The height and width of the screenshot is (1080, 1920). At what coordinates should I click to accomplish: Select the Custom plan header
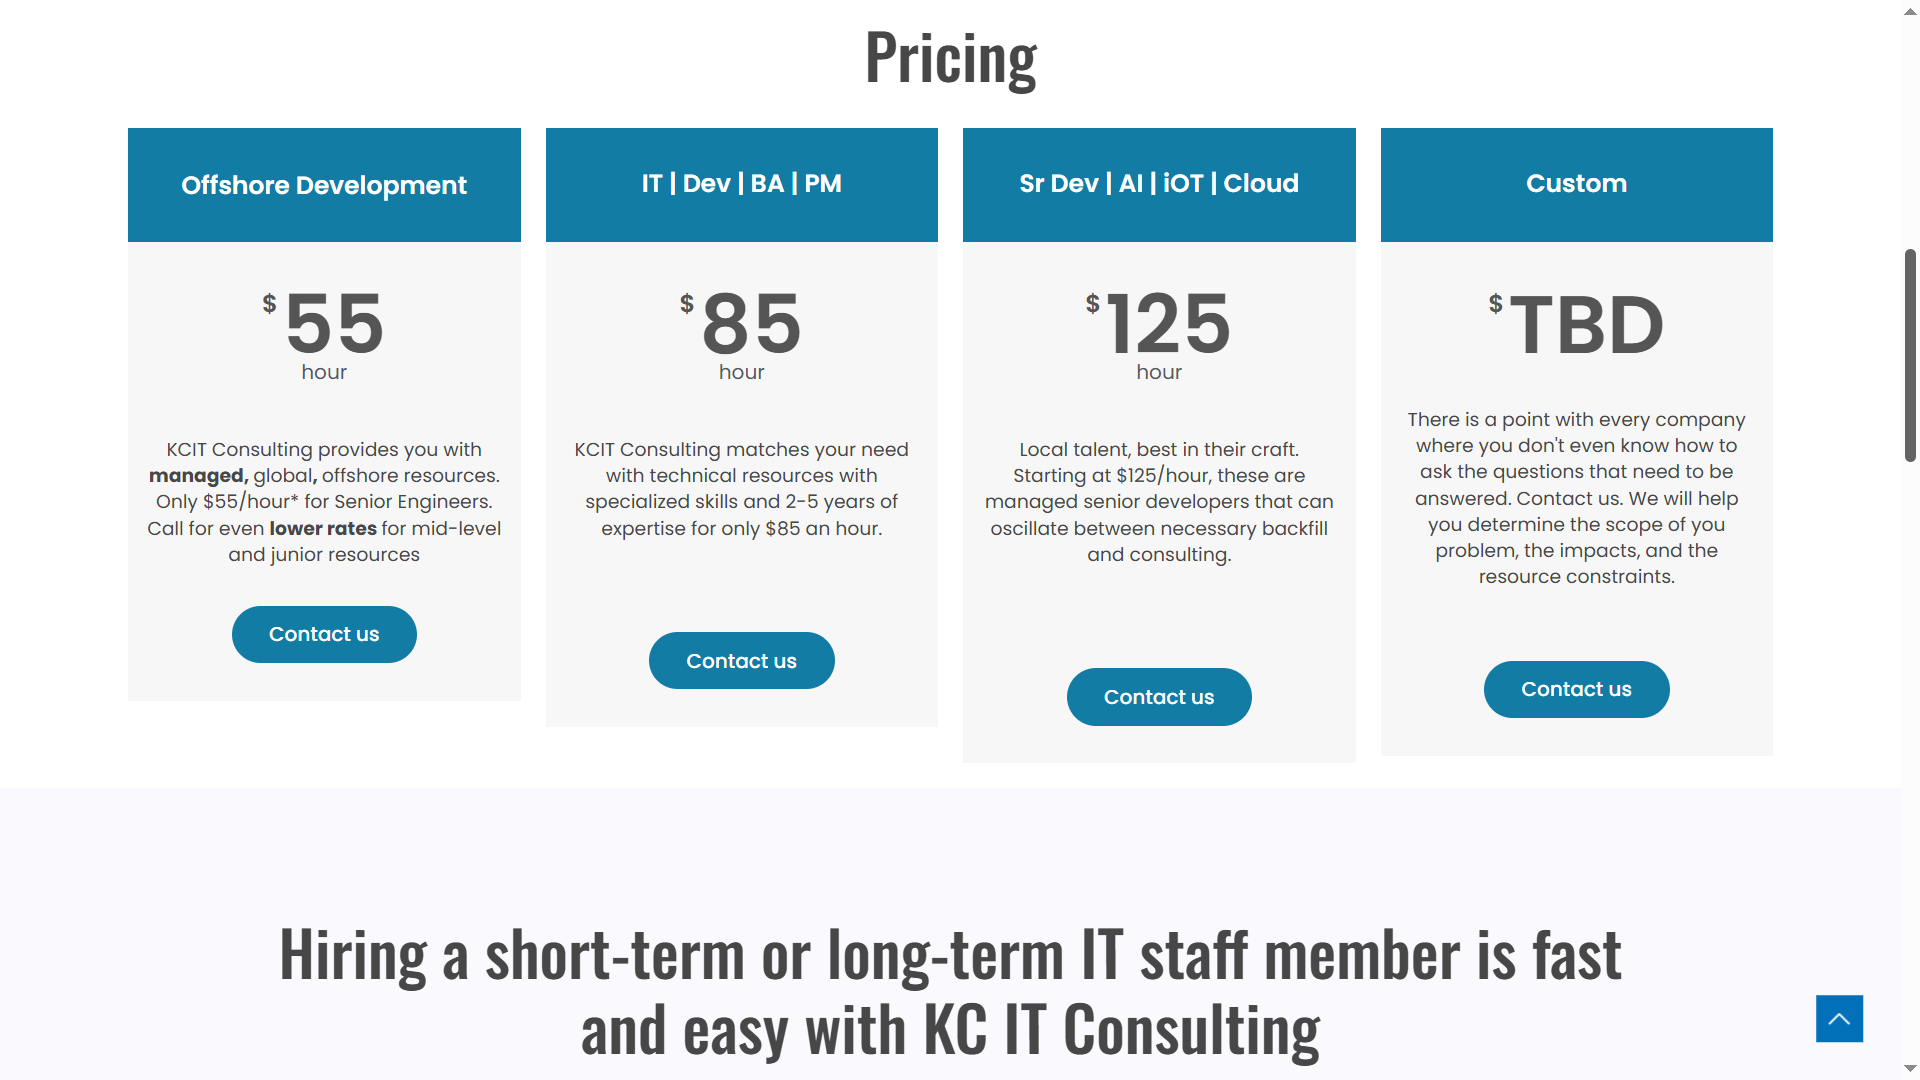[1576, 185]
